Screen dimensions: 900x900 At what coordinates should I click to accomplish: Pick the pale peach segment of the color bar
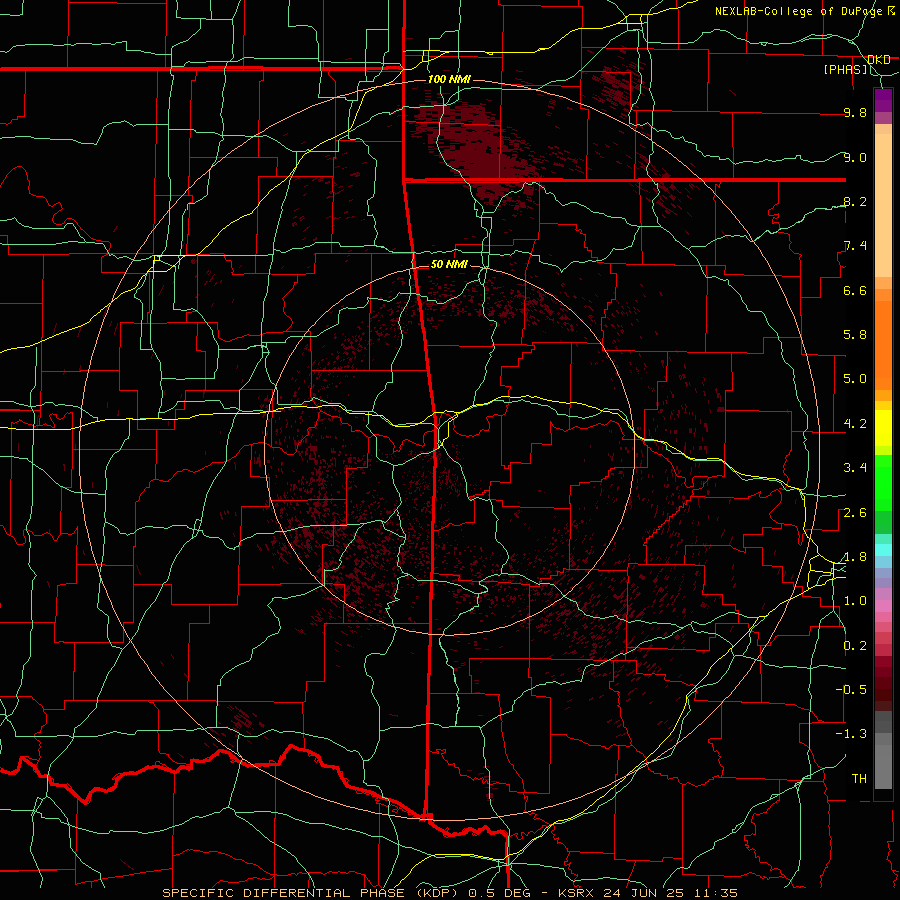pyautogui.click(x=883, y=205)
